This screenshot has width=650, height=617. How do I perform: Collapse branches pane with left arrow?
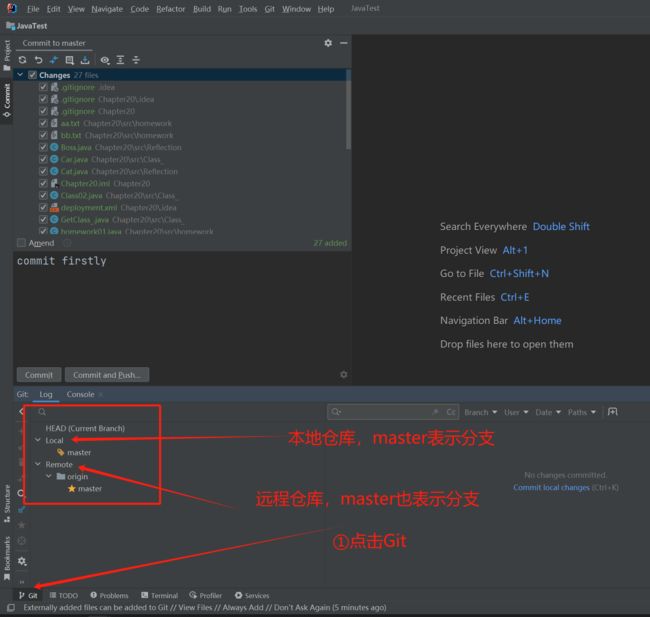pyautogui.click(x=21, y=412)
